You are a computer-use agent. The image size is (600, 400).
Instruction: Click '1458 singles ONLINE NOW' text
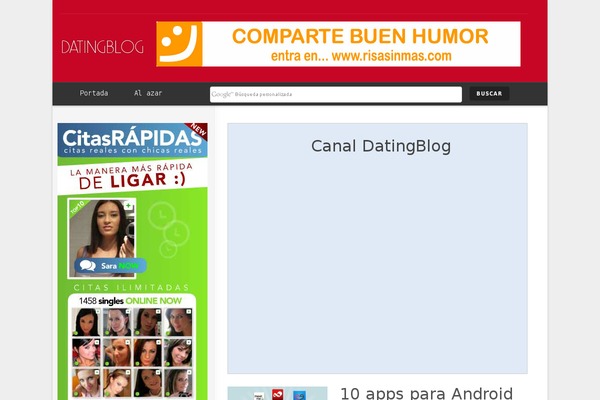click(130, 301)
